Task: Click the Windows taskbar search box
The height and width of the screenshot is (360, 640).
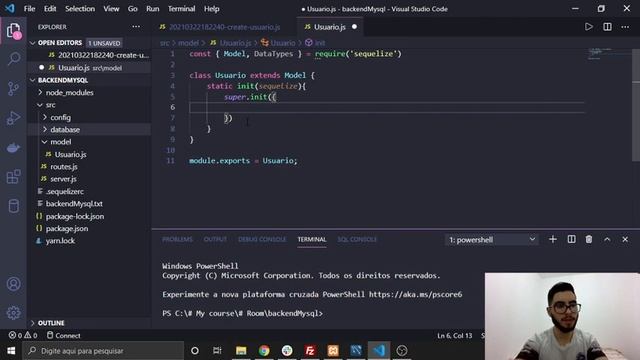Action: click(x=103, y=351)
